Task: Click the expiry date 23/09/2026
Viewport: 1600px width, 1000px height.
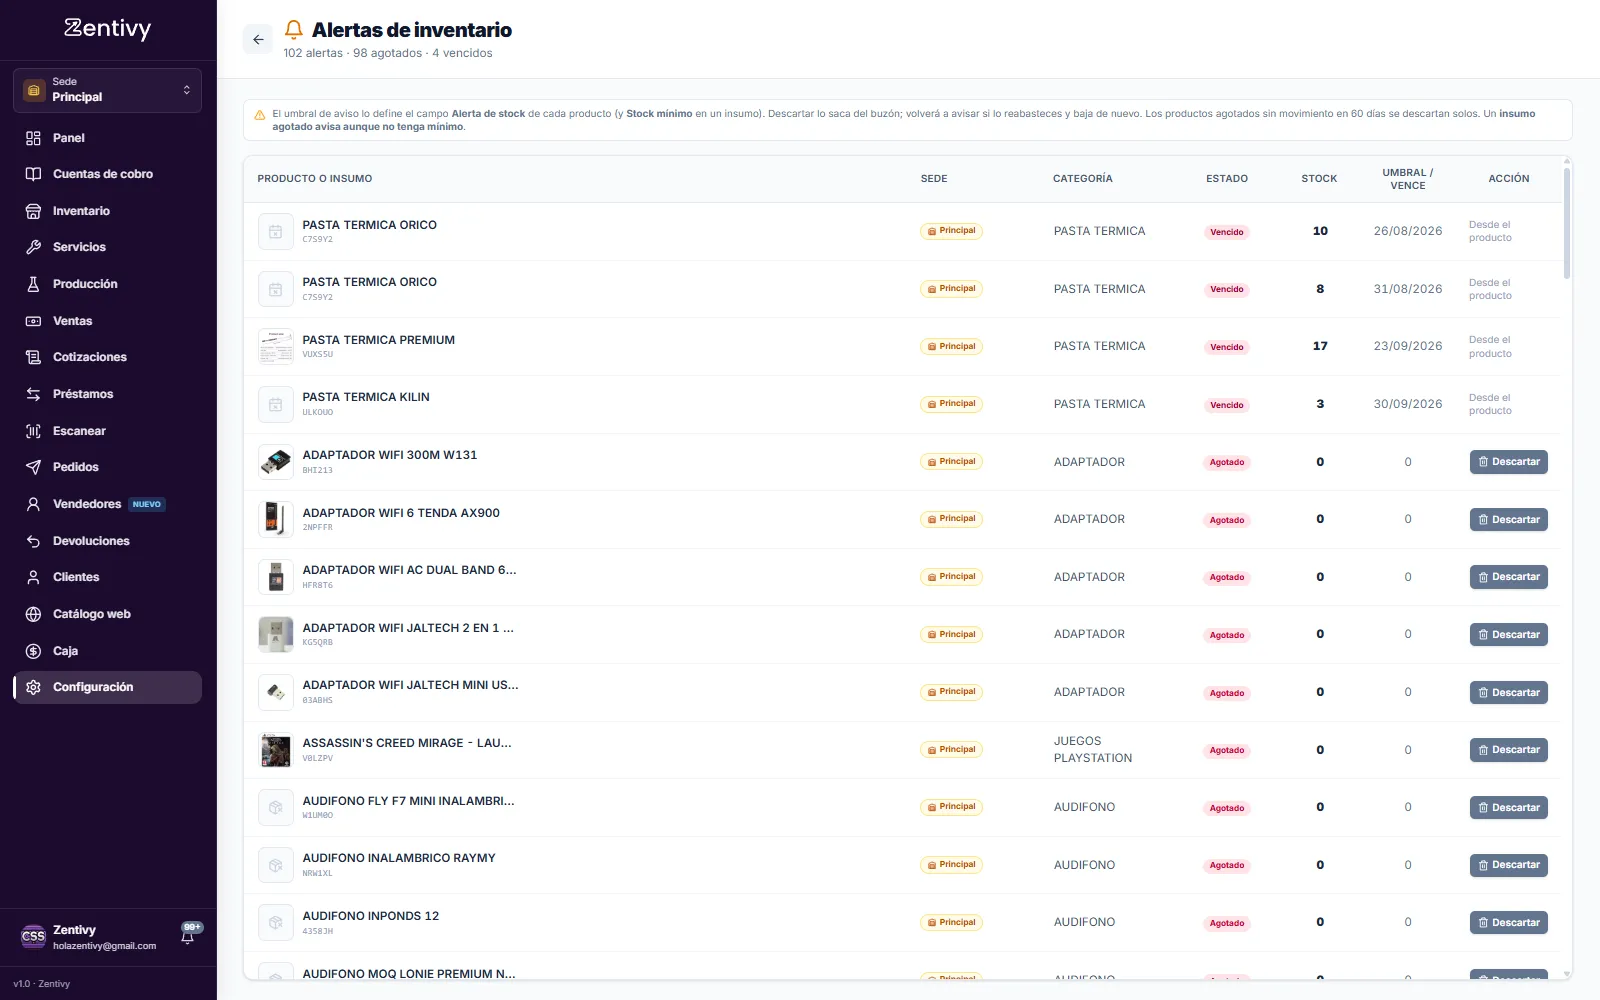Action: point(1408,346)
